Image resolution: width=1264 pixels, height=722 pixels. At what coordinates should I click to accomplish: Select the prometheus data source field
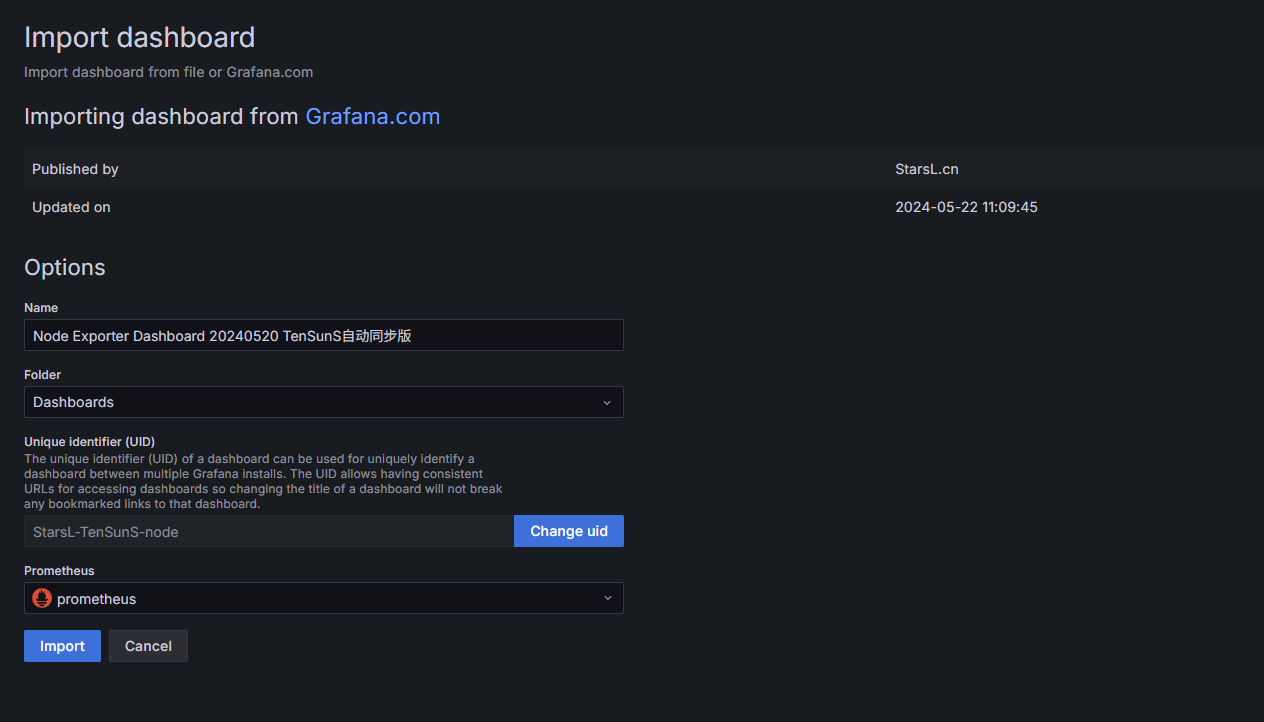323,598
